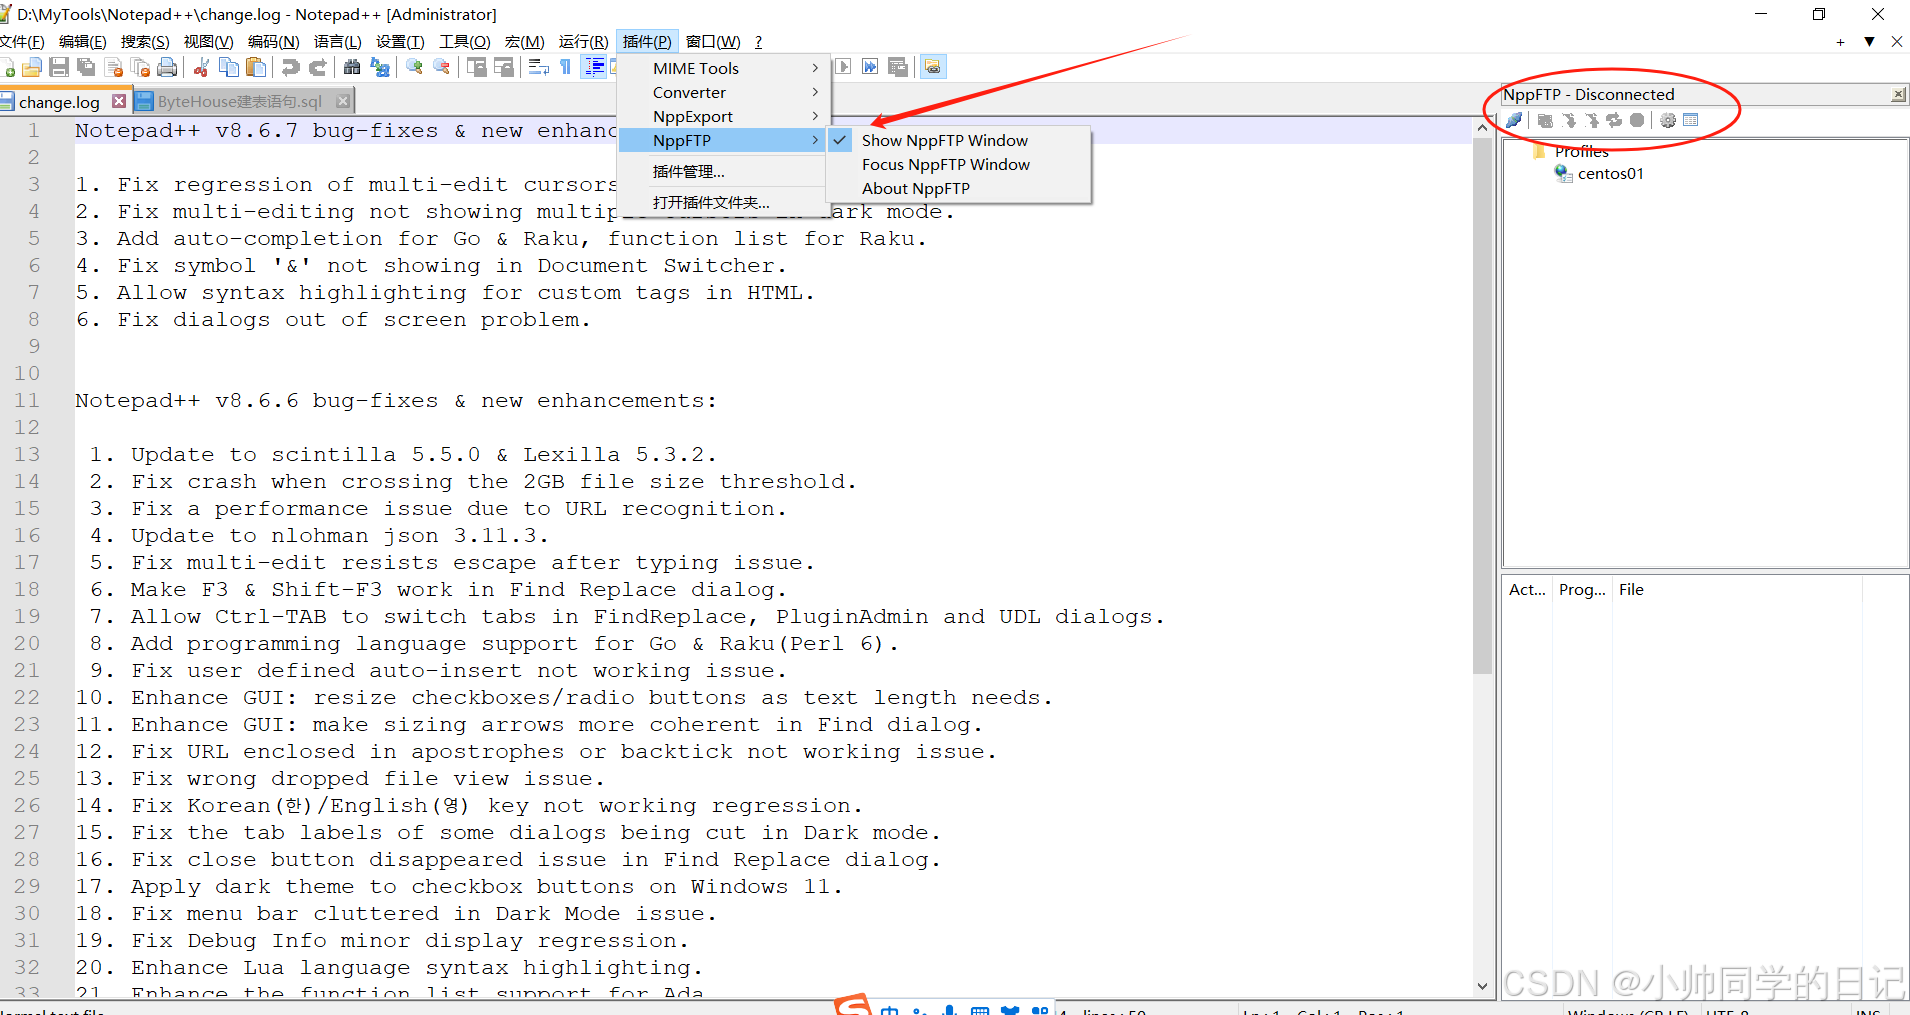Toggle NppFTP window toolbar icon
Image resolution: width=1910 pixels, height=1015 pixels.
(932, 67)
